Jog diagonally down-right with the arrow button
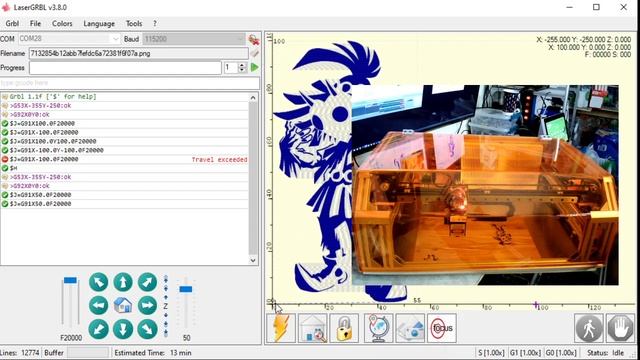Screen dimensions: 640x360 147,329
